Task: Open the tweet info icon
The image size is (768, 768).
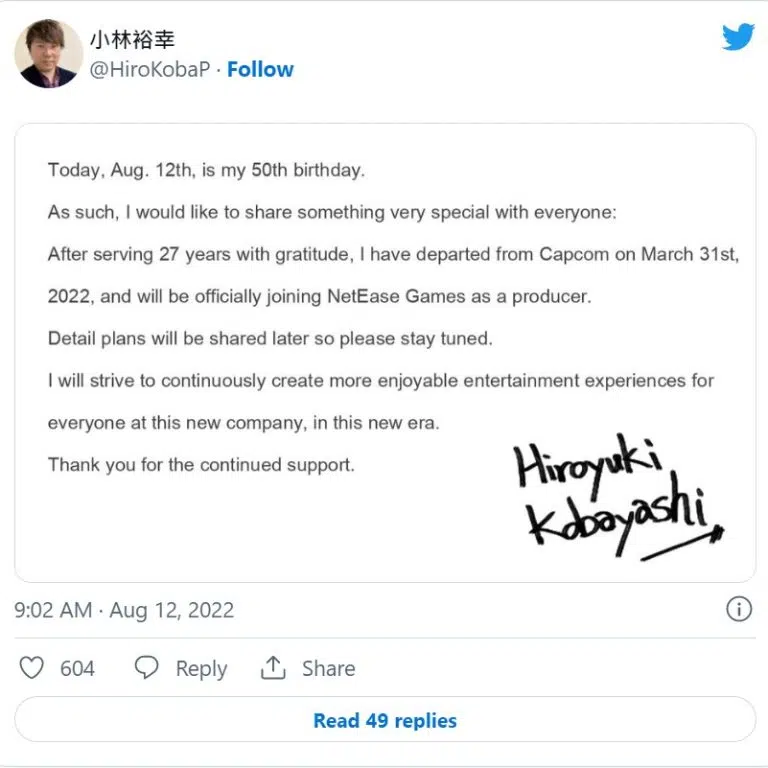Action: click(738, 609)
